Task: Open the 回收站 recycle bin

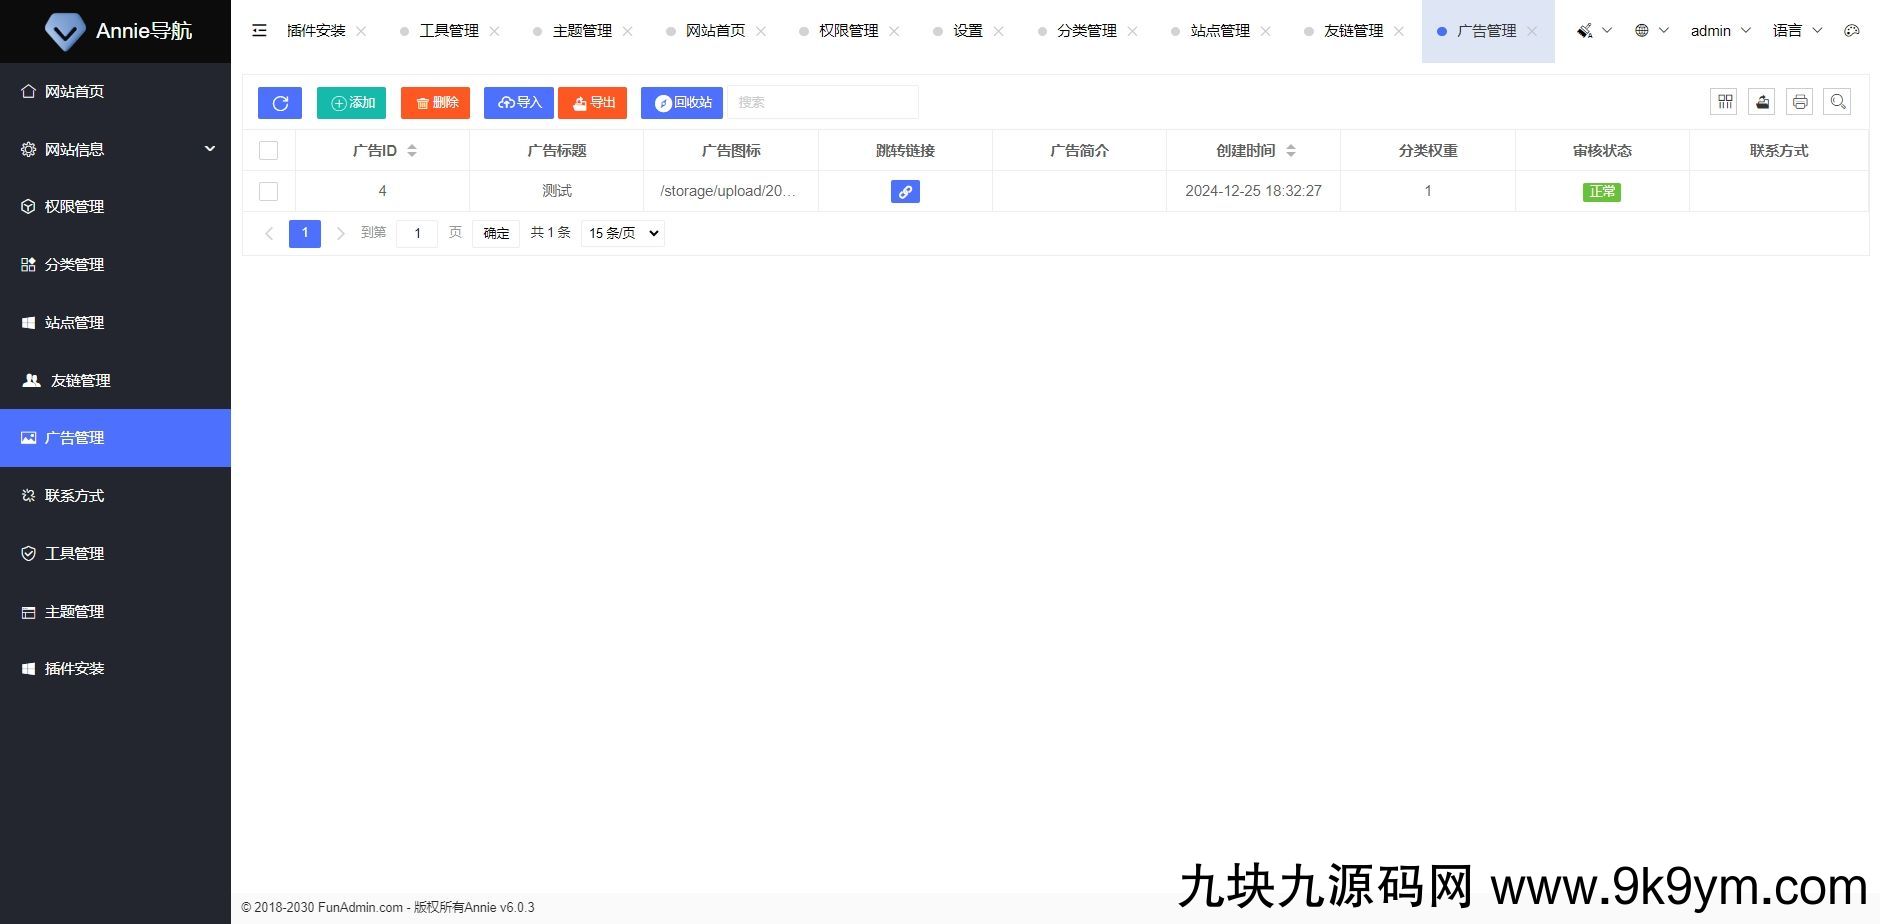Action: point(682,103)
